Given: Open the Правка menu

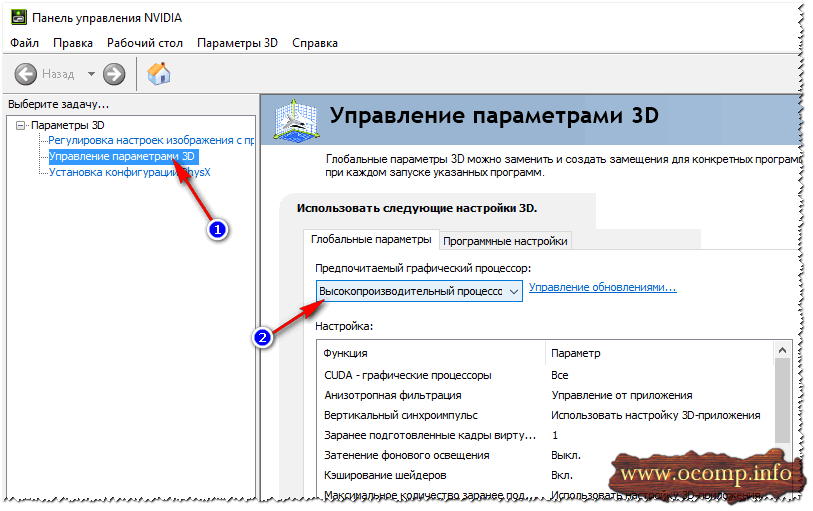Looking at the screenshot, I should [x=73, y=43].
